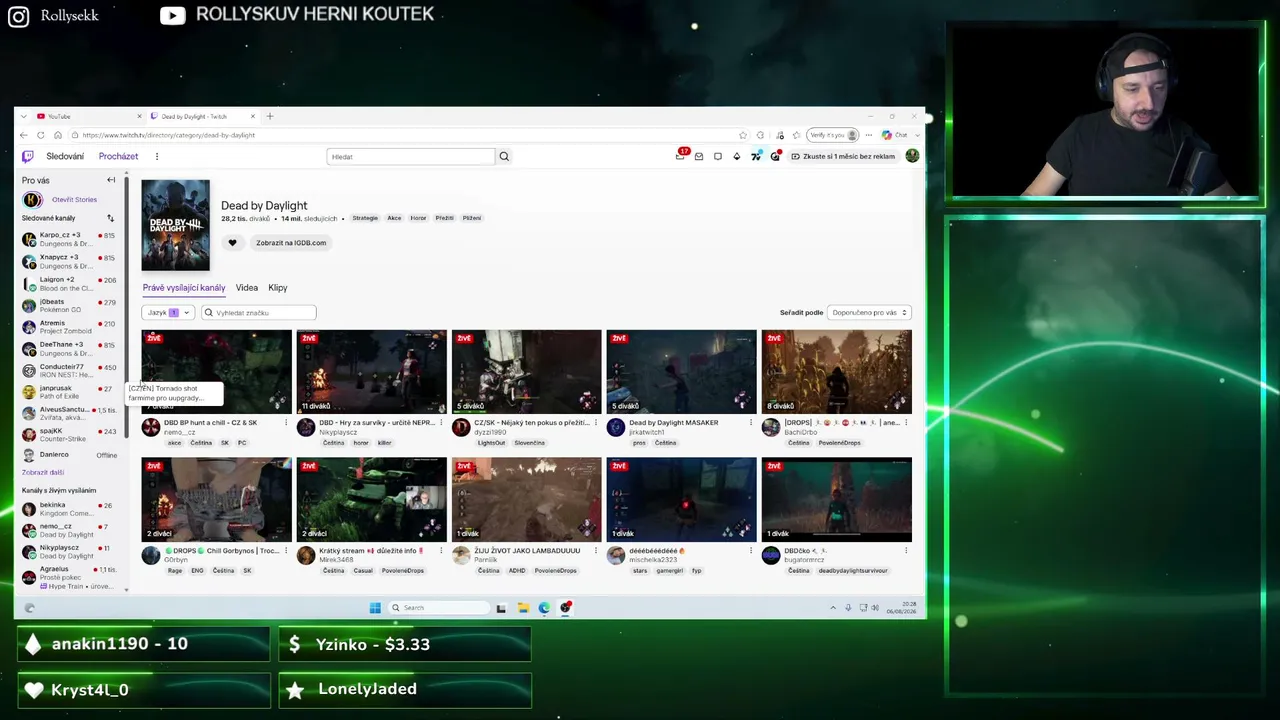
Task: Show hidden system tray icons
Action: tap(833, 608)
